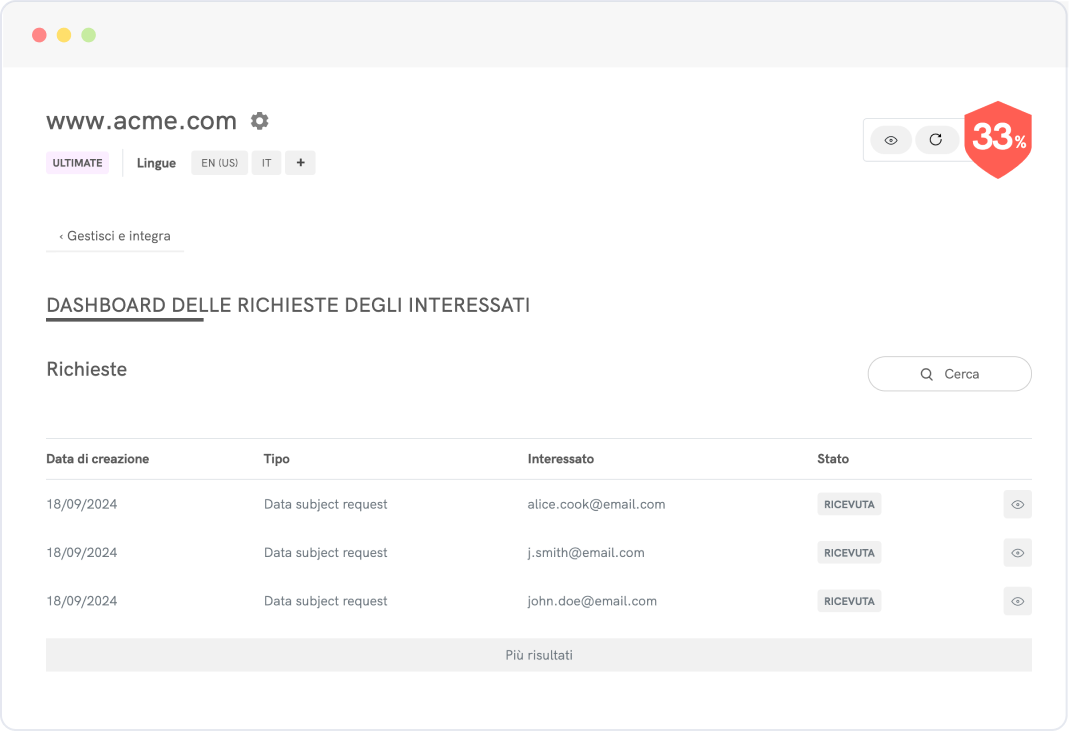Open site settings gear next to www.acme.com
The image size is (1069, 732).
(260, 121)
